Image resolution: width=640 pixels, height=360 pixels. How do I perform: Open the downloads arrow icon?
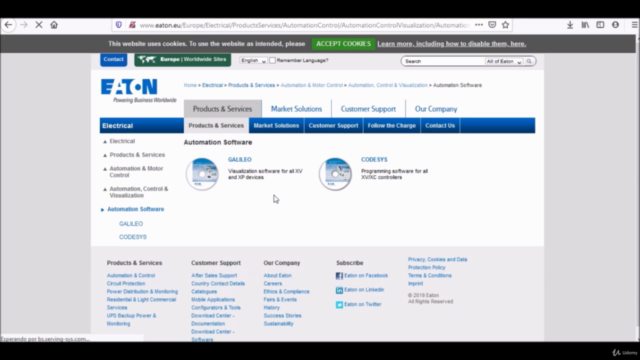click(570, 25)
